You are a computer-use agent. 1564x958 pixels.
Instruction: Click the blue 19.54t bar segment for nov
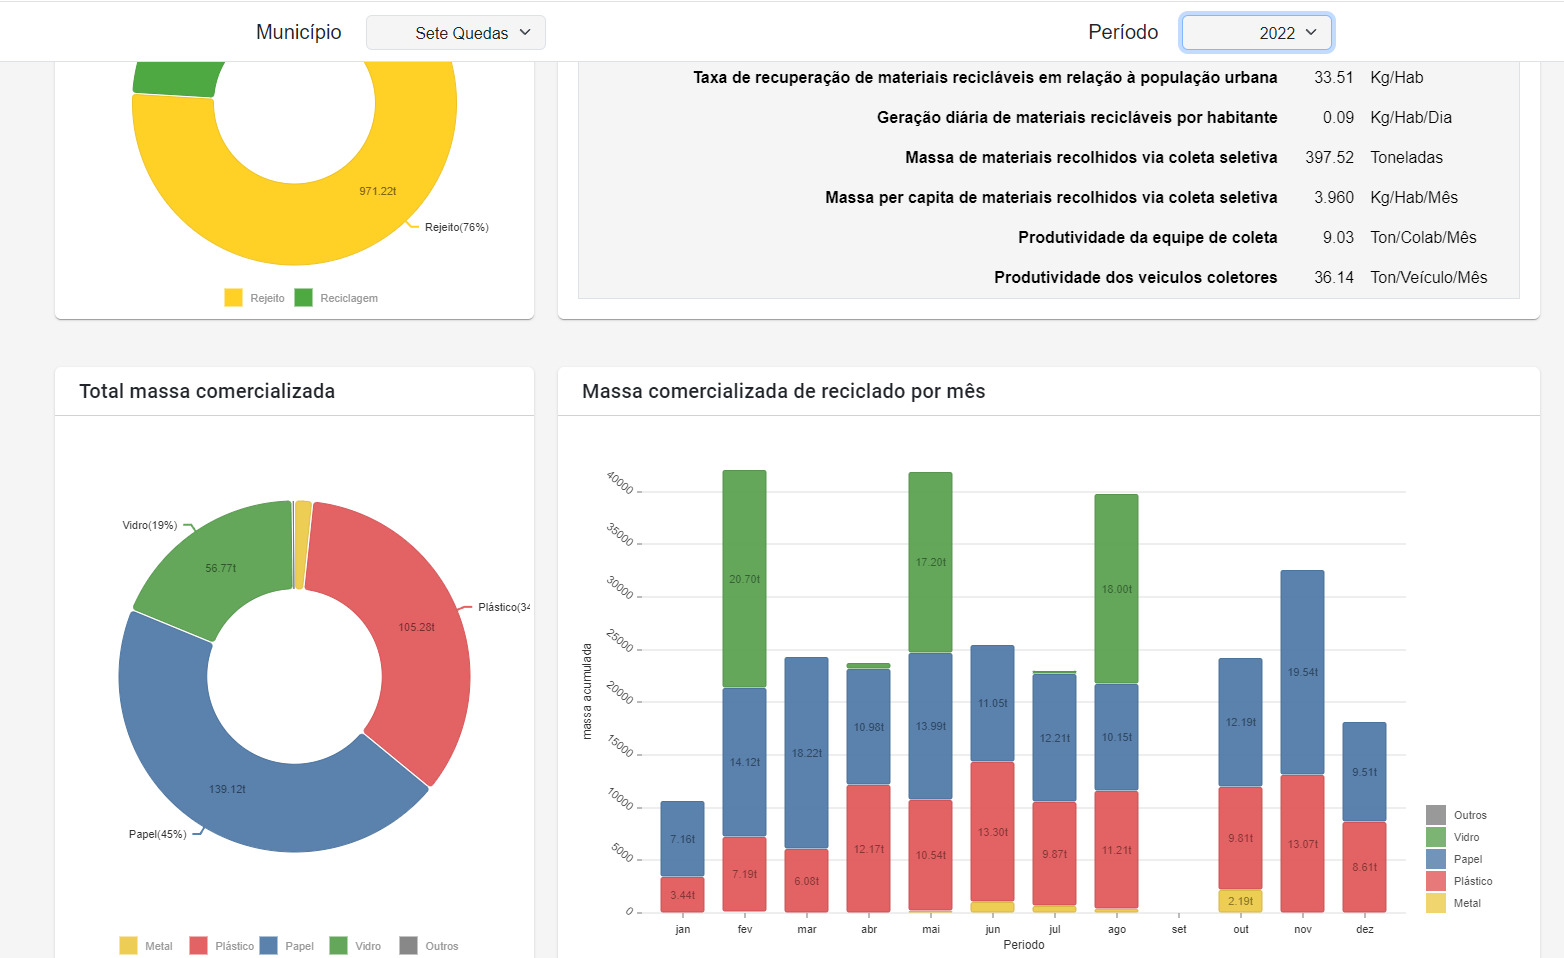(x=1302, y=672)
